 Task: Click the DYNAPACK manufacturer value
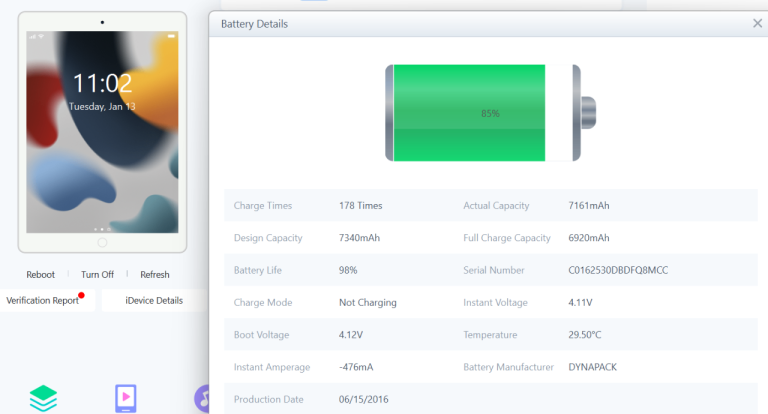(592, 367)
